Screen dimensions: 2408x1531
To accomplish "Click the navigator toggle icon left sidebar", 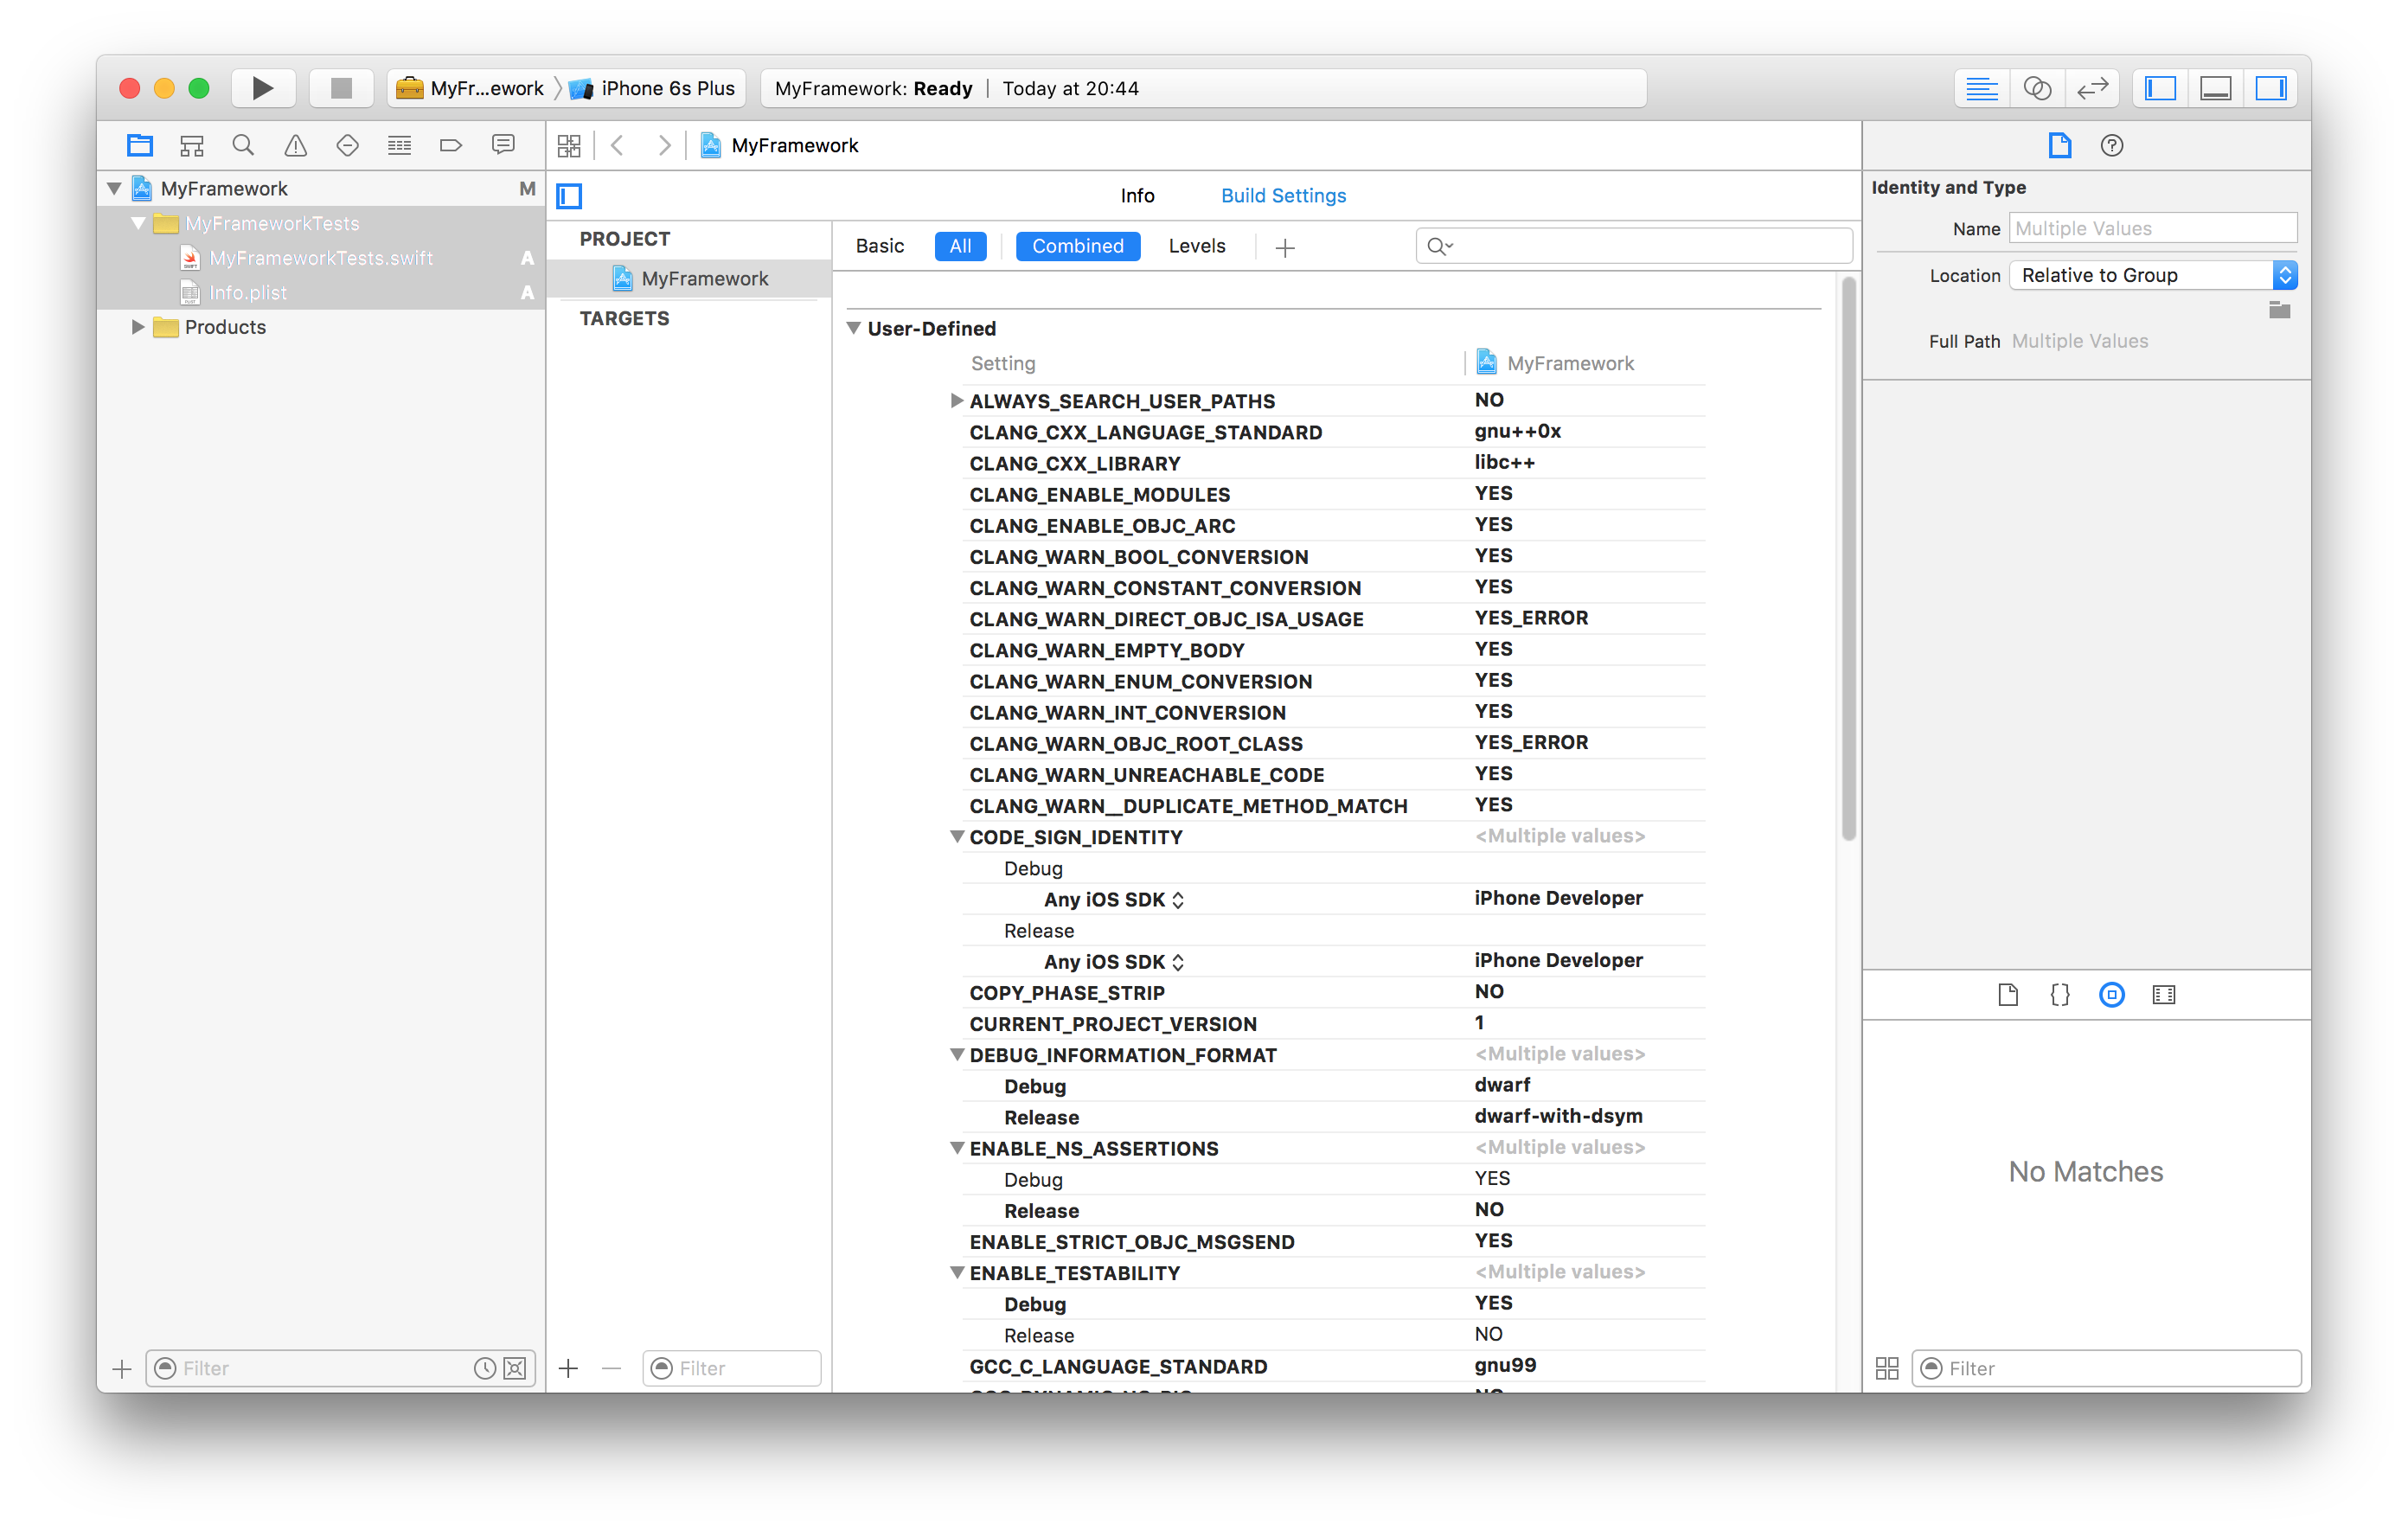I will coord(2162,87).
